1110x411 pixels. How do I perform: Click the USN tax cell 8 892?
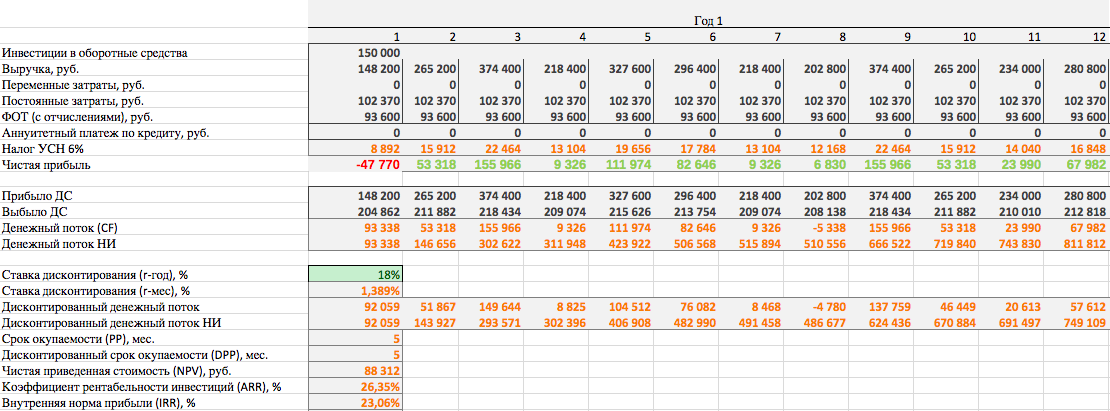383,148
